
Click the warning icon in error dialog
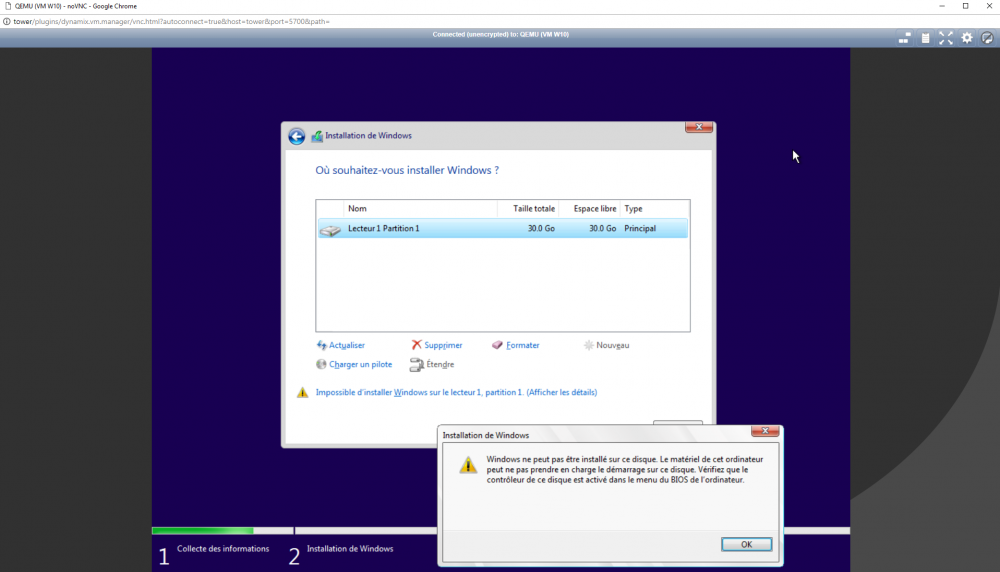coord(468,465)
